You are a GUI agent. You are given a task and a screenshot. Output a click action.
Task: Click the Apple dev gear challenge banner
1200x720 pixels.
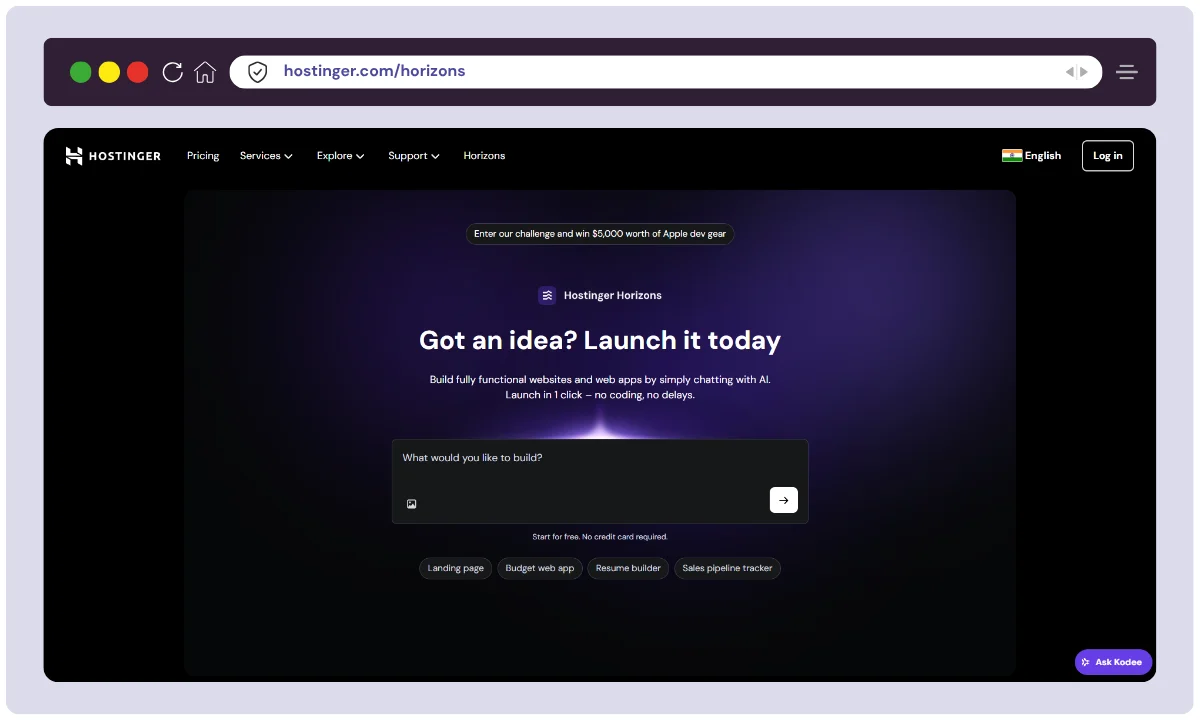600,234
